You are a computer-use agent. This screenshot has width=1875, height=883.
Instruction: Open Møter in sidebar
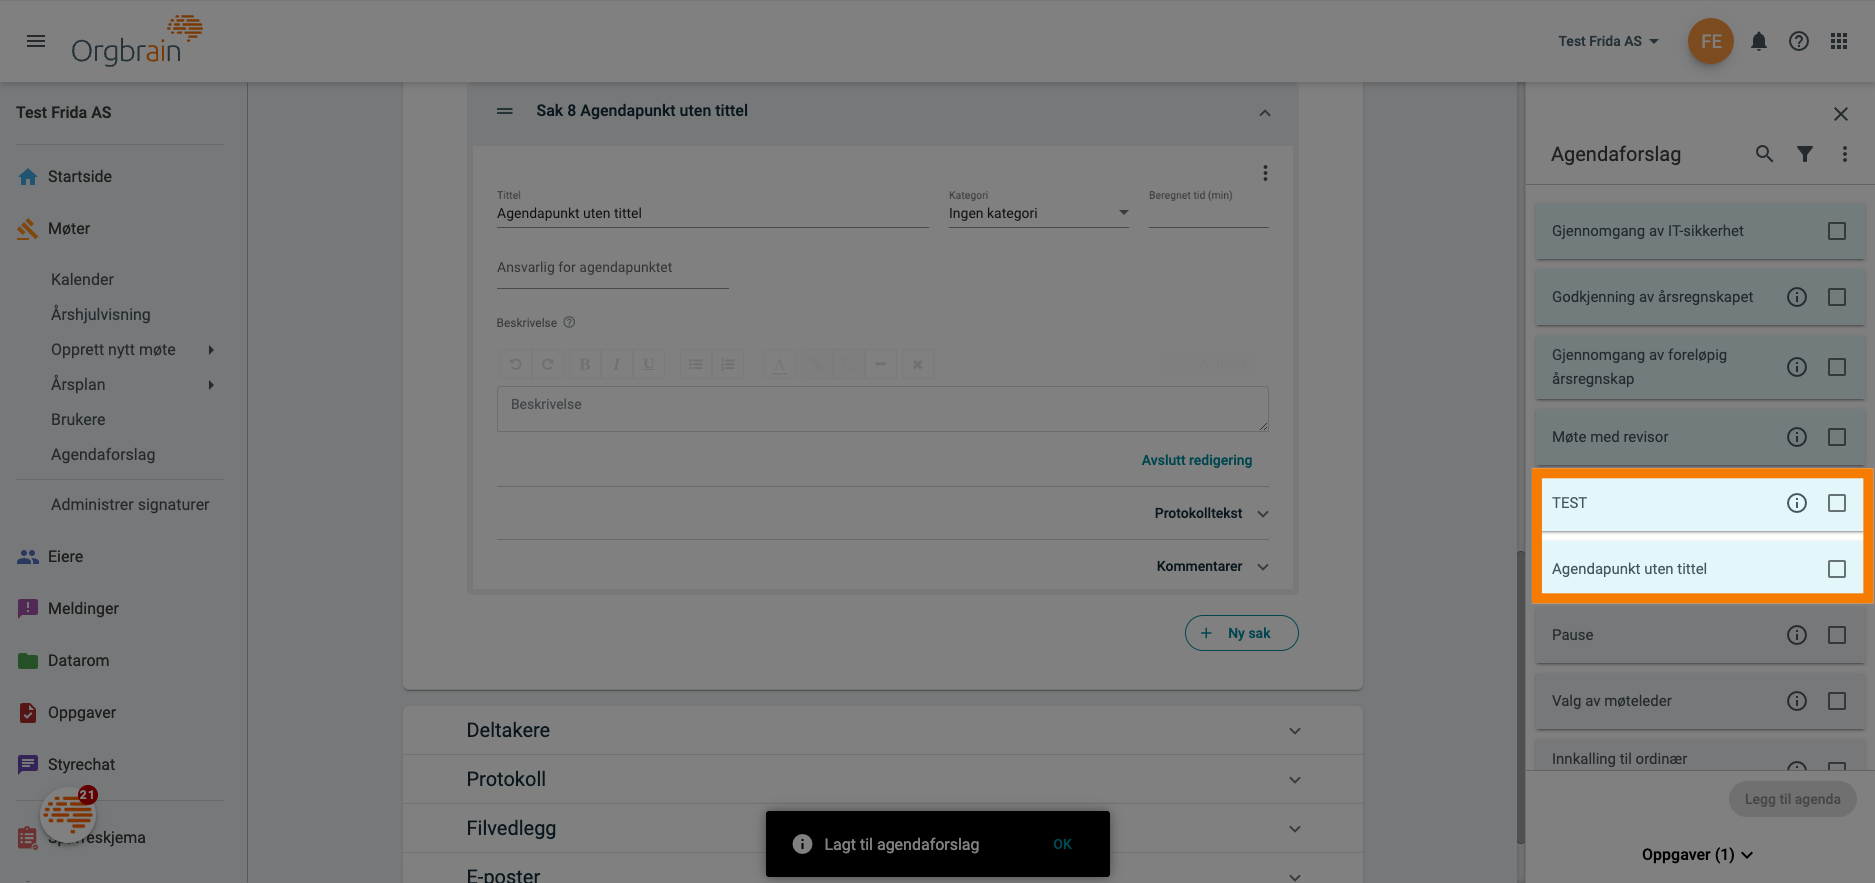click(x=69, y=229)
